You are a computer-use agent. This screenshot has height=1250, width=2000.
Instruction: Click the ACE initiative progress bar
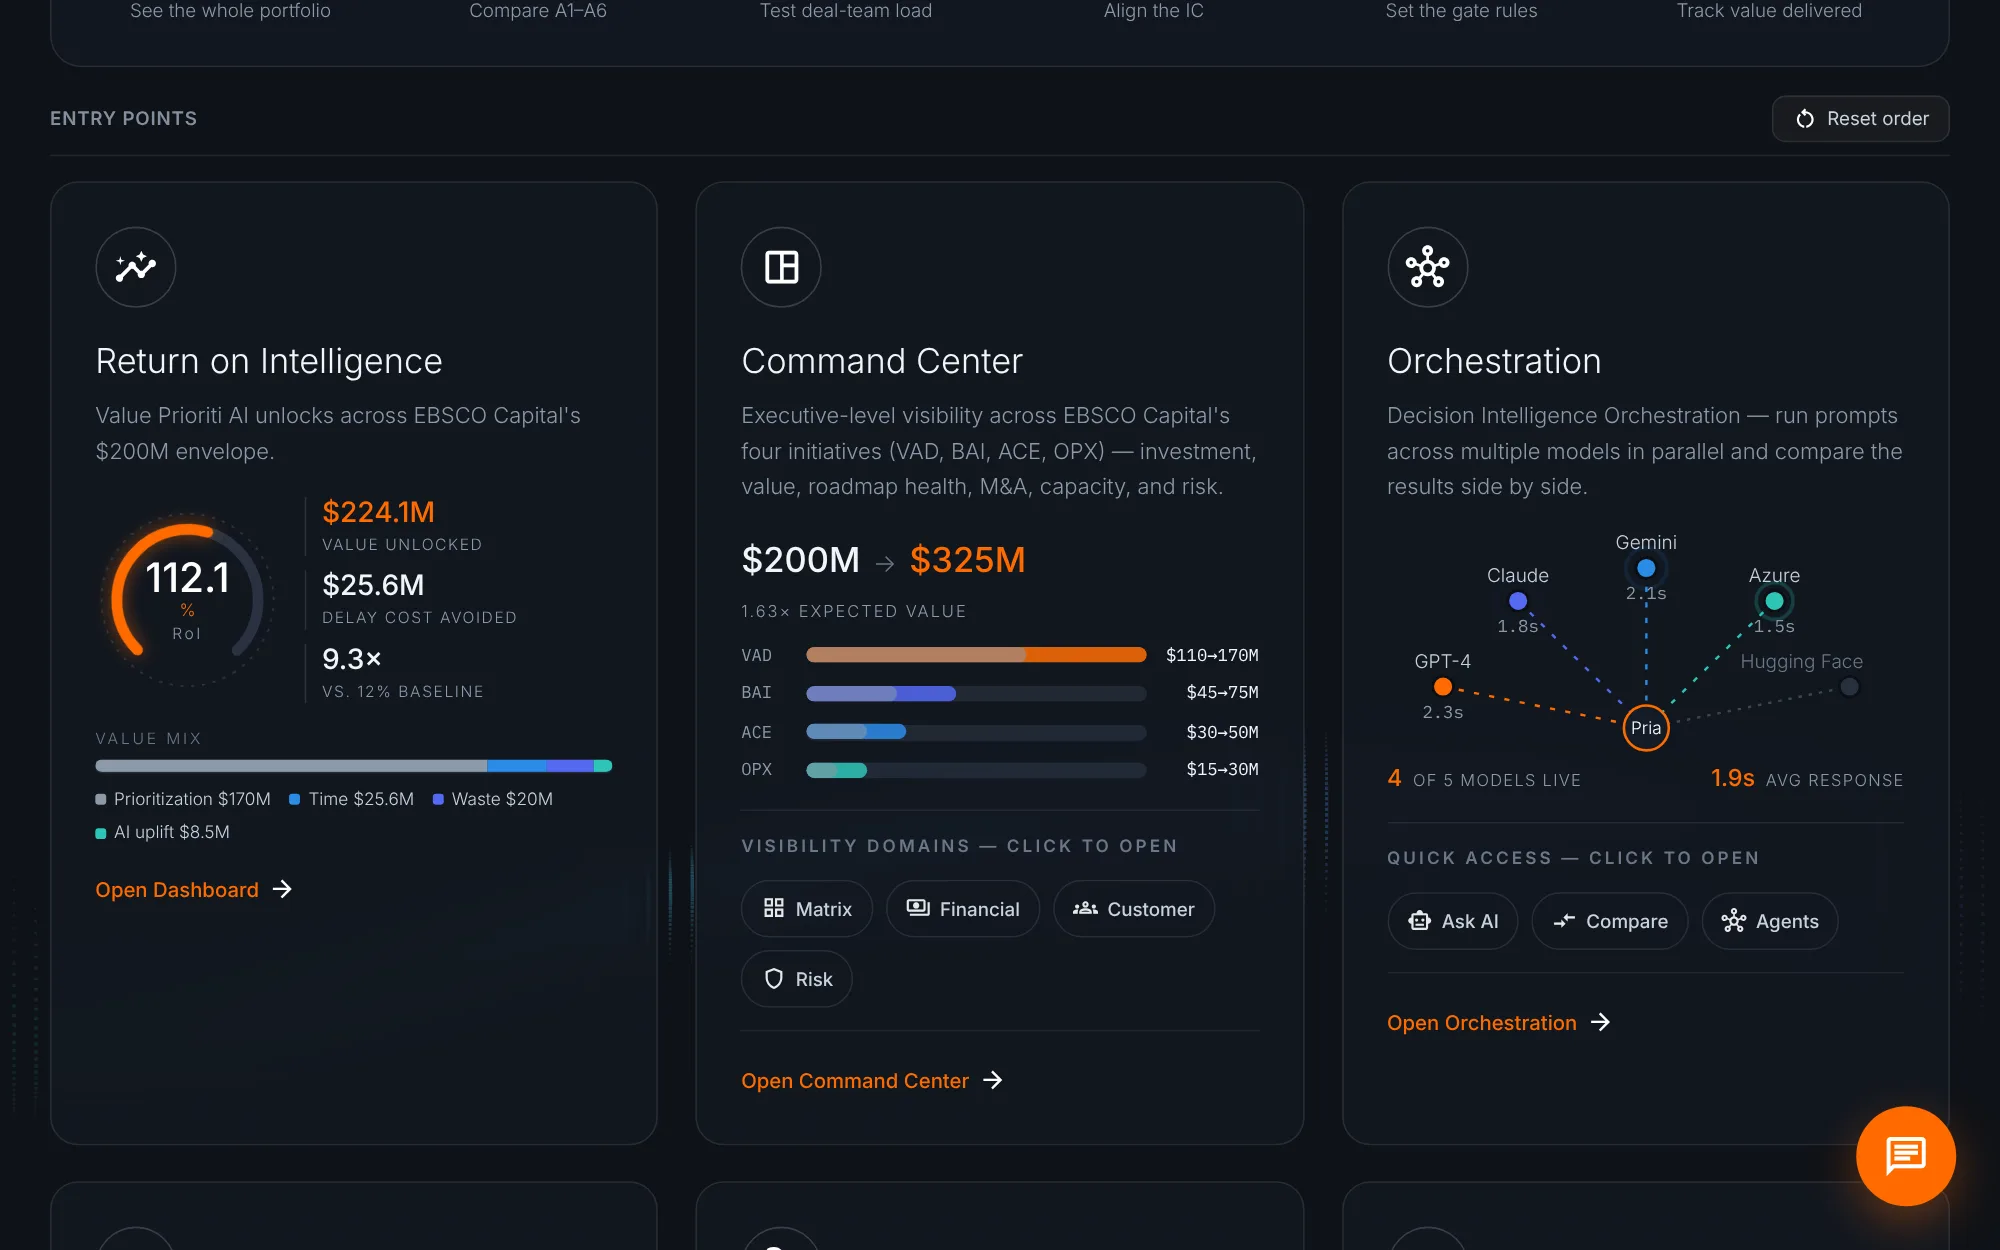976,732
